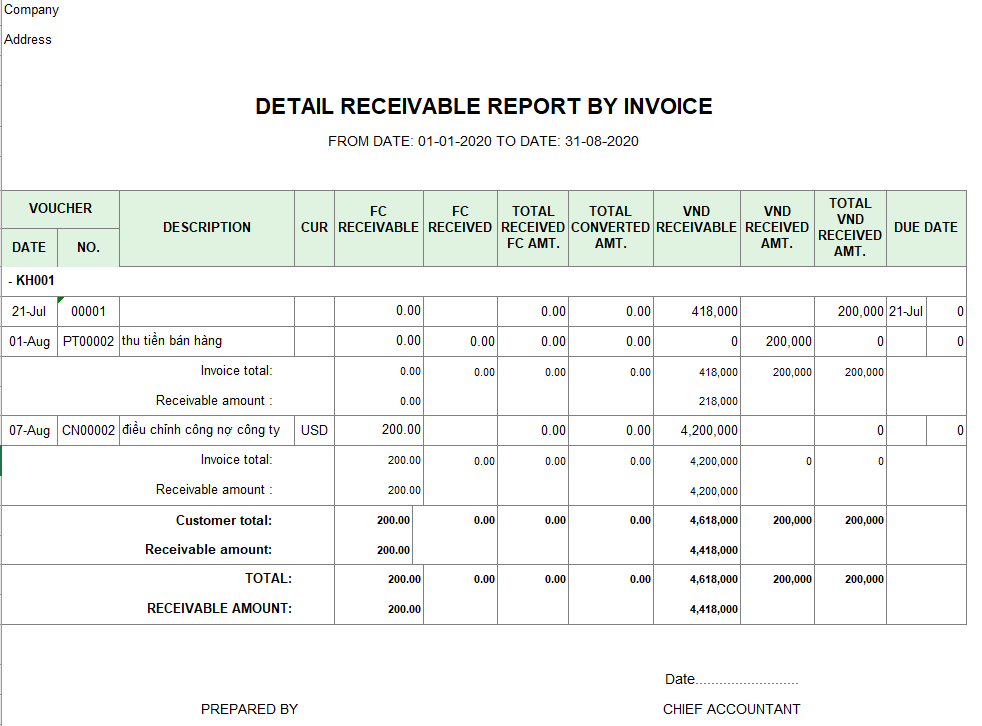Screen dimensions: 982x726
Task: Select voucher number PT00002 cell
Action: pos(88,342)
